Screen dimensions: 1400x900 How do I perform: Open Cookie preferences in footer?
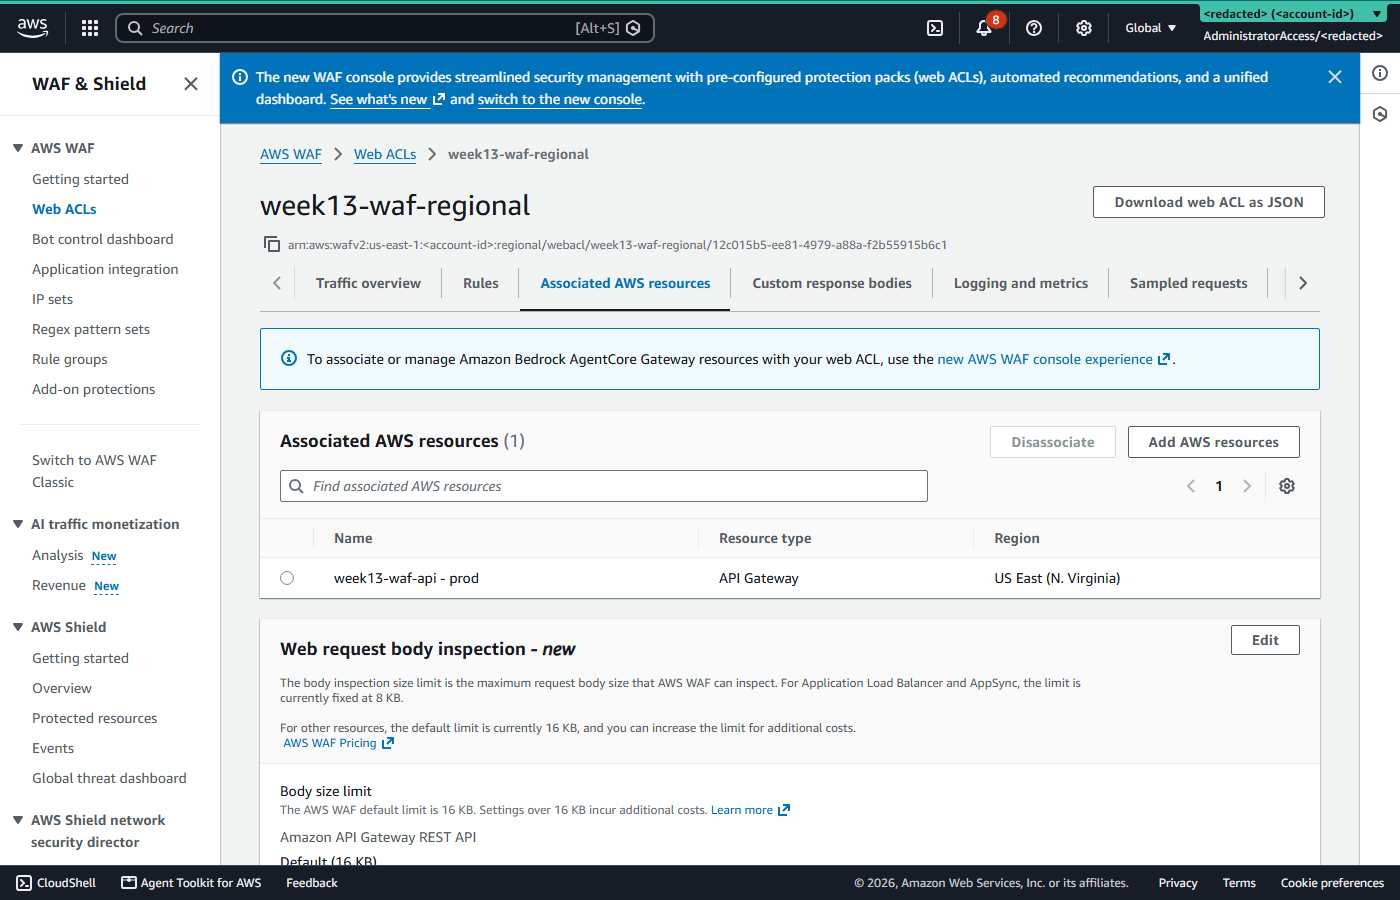coord(1332,883)
